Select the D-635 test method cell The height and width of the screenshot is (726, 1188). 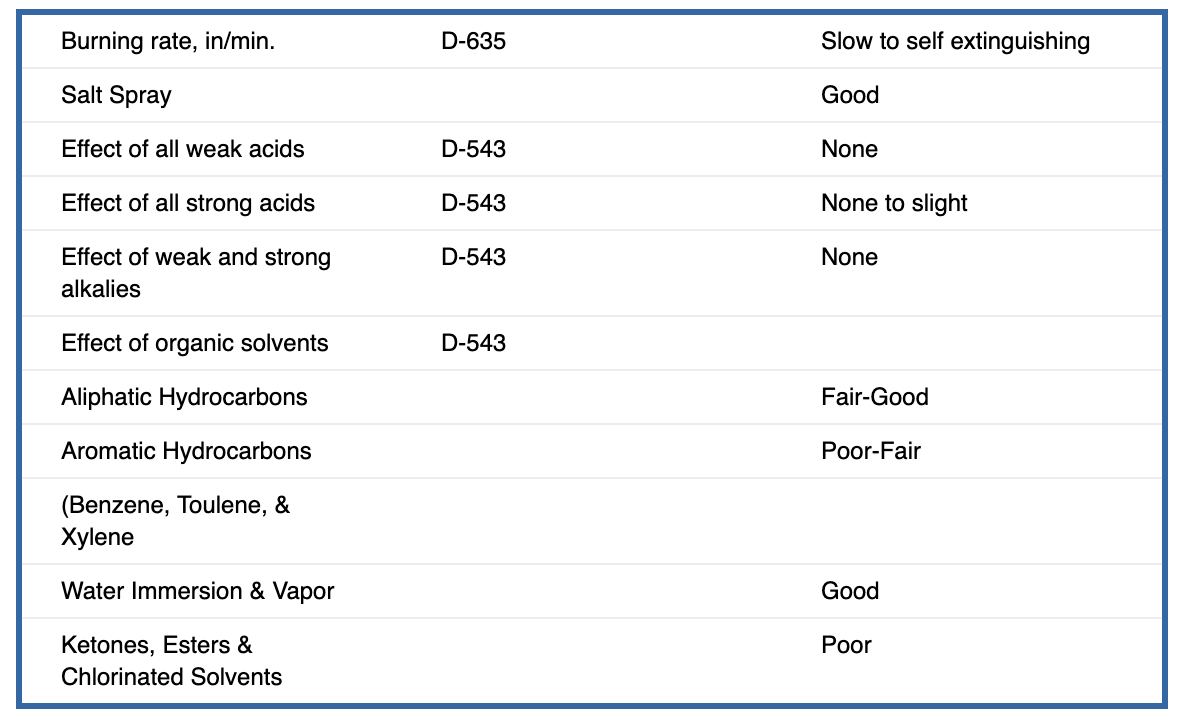click(473, 41)
